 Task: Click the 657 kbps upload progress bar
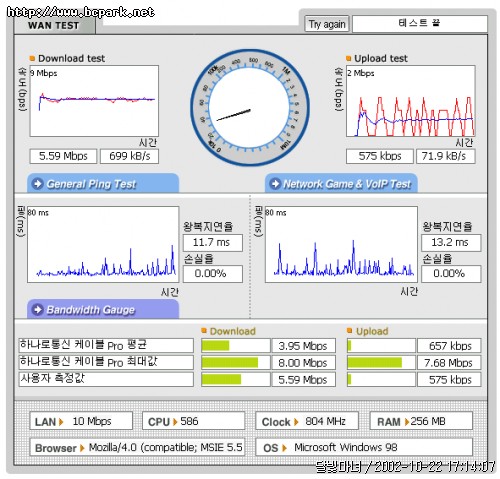point(381,346)
